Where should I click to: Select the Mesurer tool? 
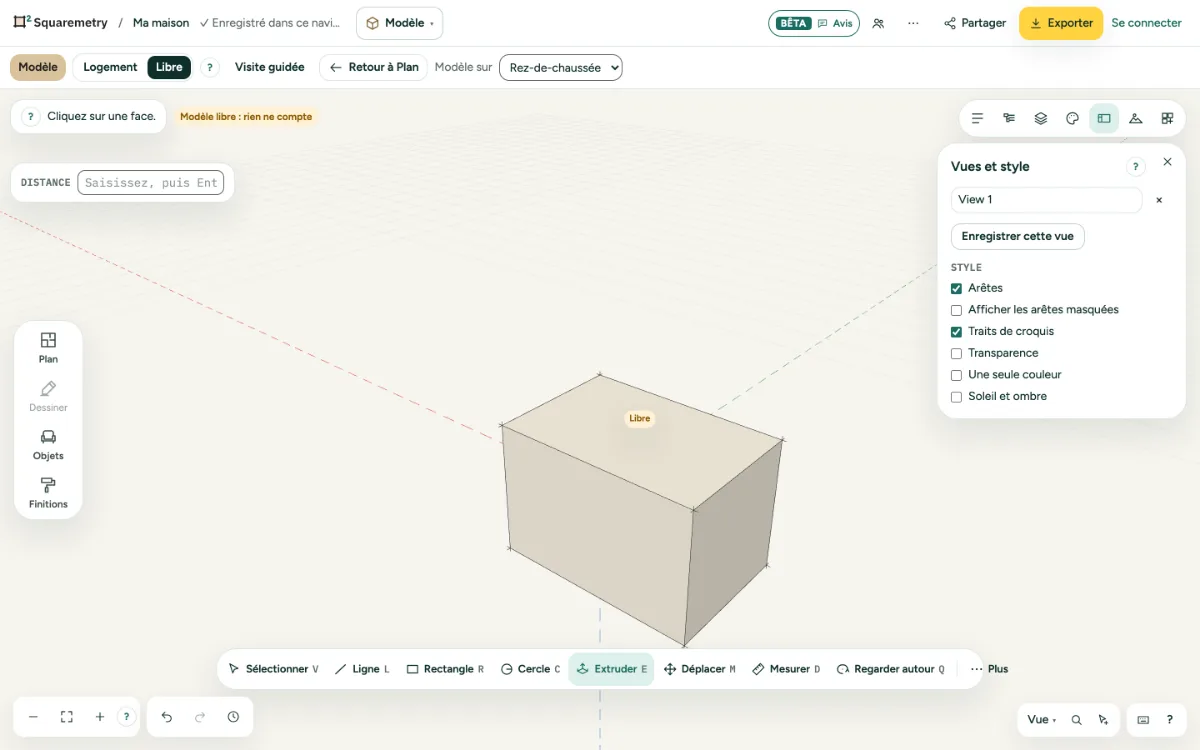click(786, 669)
